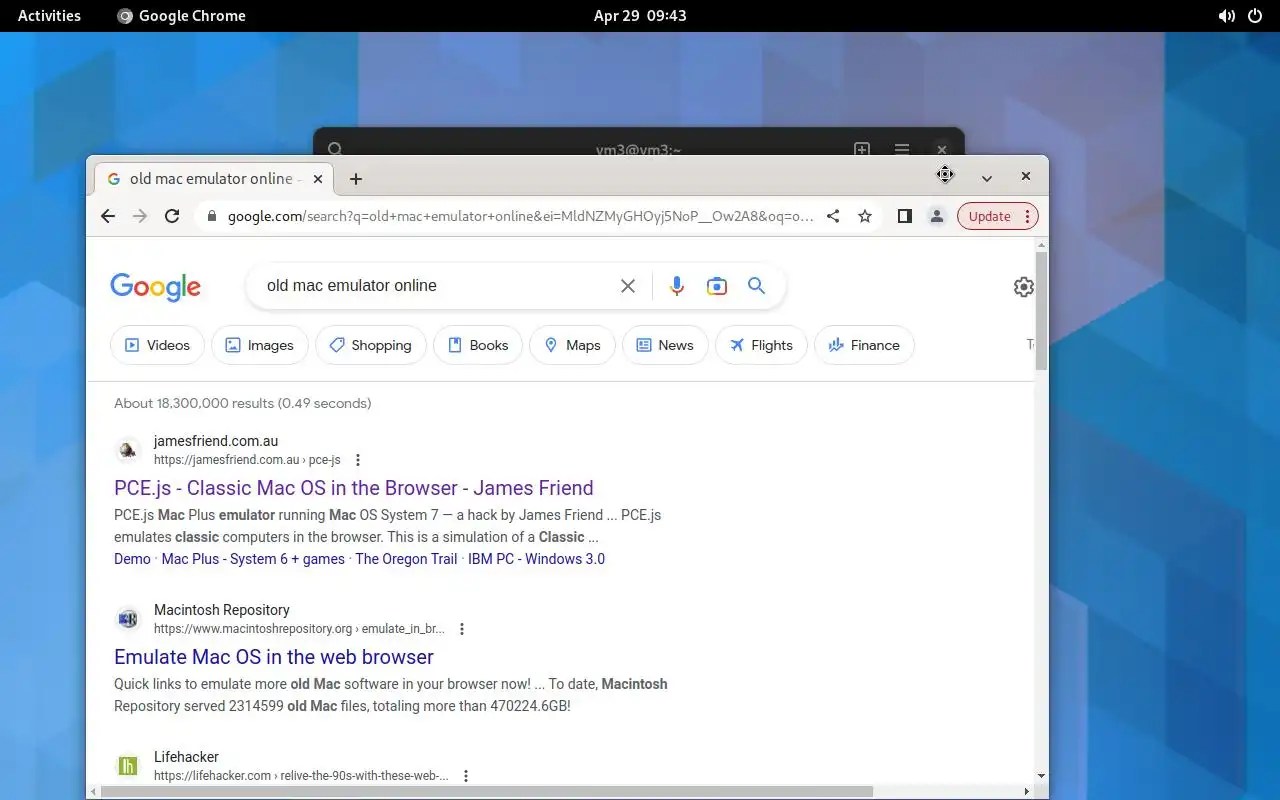Open more options for Lifehacker result

(x=466, y=776)
